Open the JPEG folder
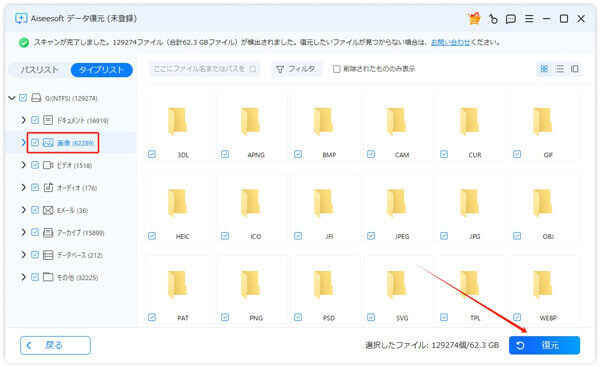The image size is (600, 367). pyautogui.click(x=396, y=203)
